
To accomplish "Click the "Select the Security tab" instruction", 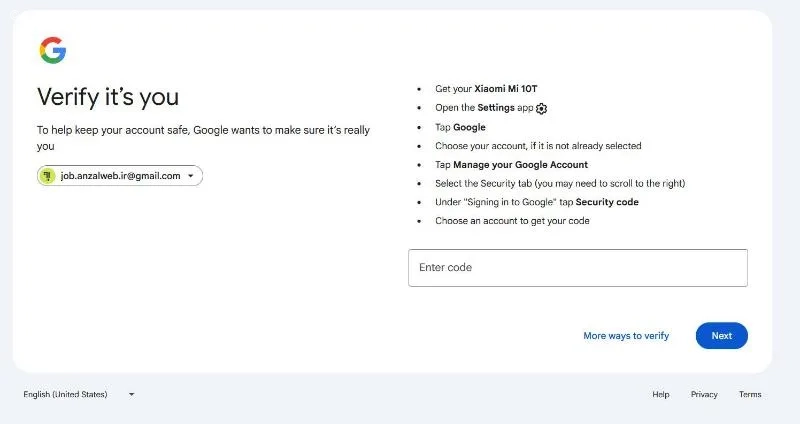I will point(560,184).
